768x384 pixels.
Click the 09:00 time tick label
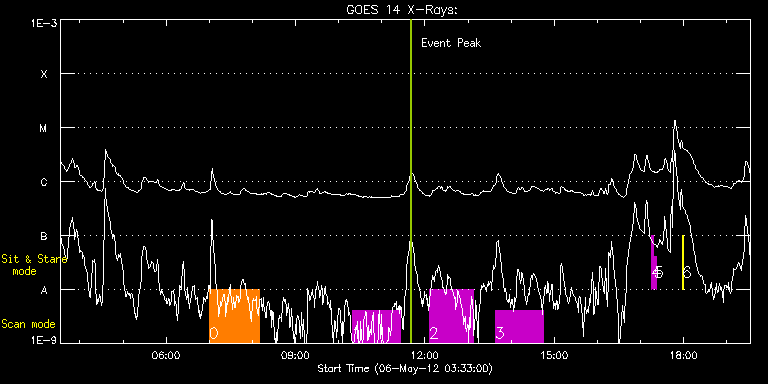pyautogui.click(x=296, y=355)
